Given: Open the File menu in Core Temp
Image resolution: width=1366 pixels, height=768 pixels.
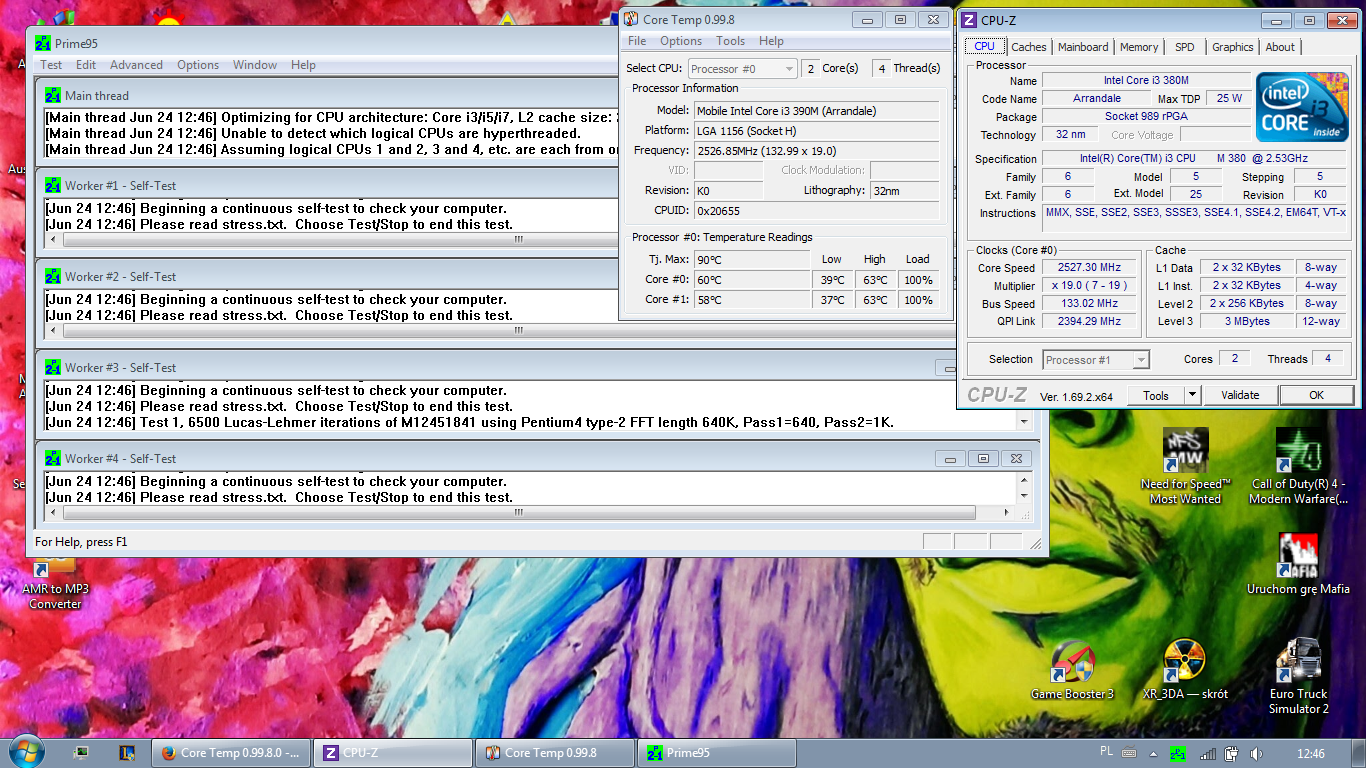Looking at the screenshot, I should point(637,41).
